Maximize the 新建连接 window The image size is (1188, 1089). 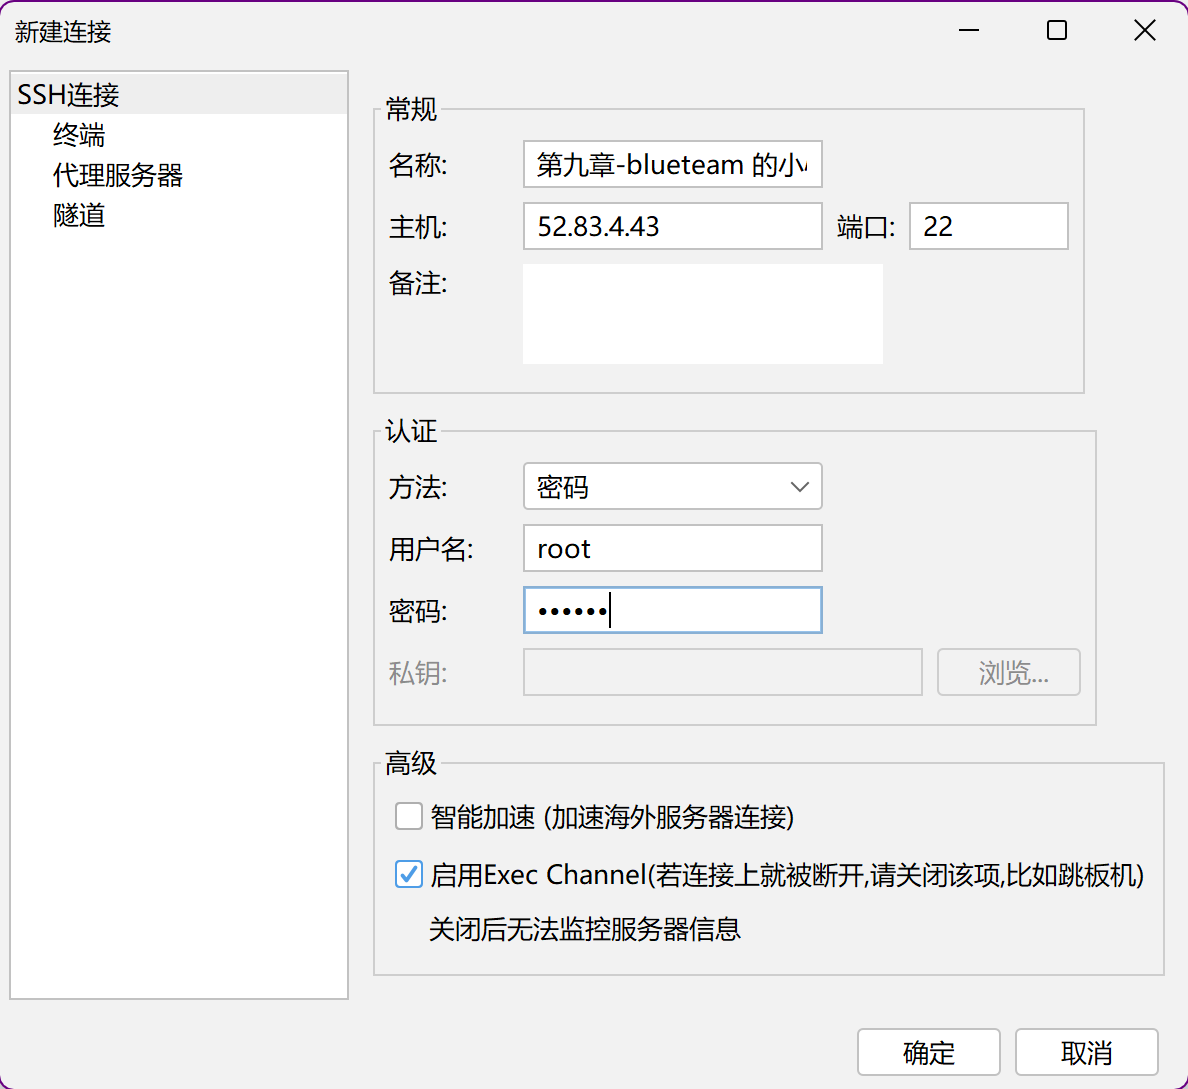coord(1057,31)
